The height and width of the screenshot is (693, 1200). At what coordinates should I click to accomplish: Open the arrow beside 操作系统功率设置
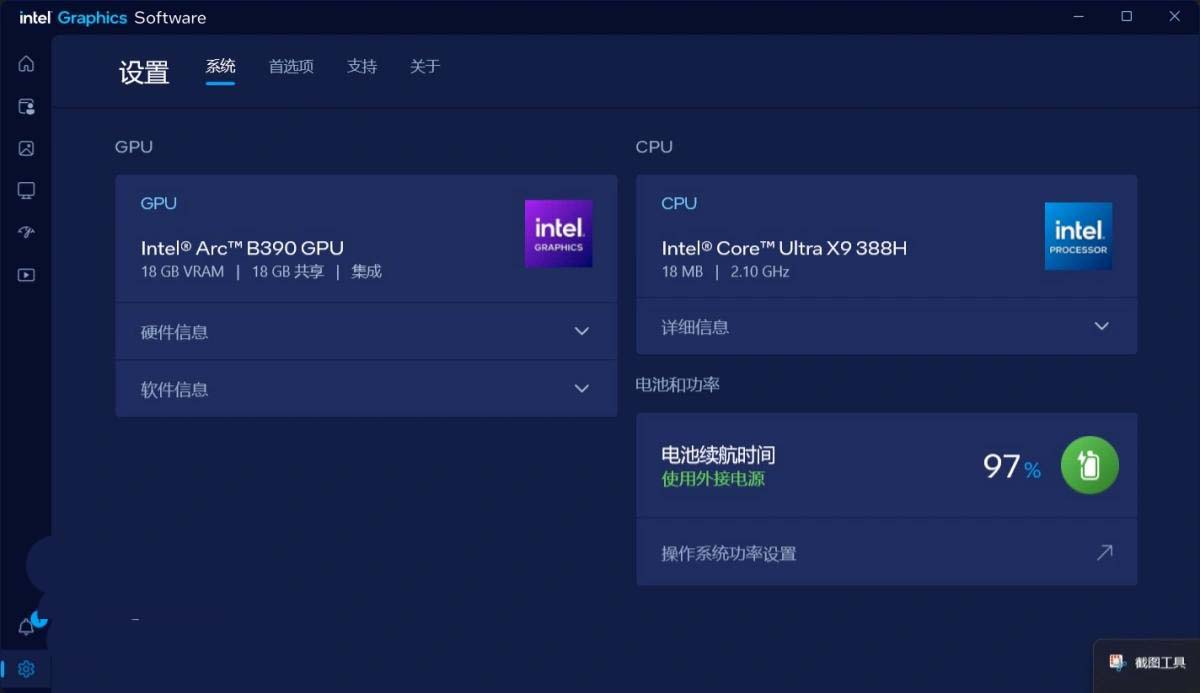(x=1104, y=552)
